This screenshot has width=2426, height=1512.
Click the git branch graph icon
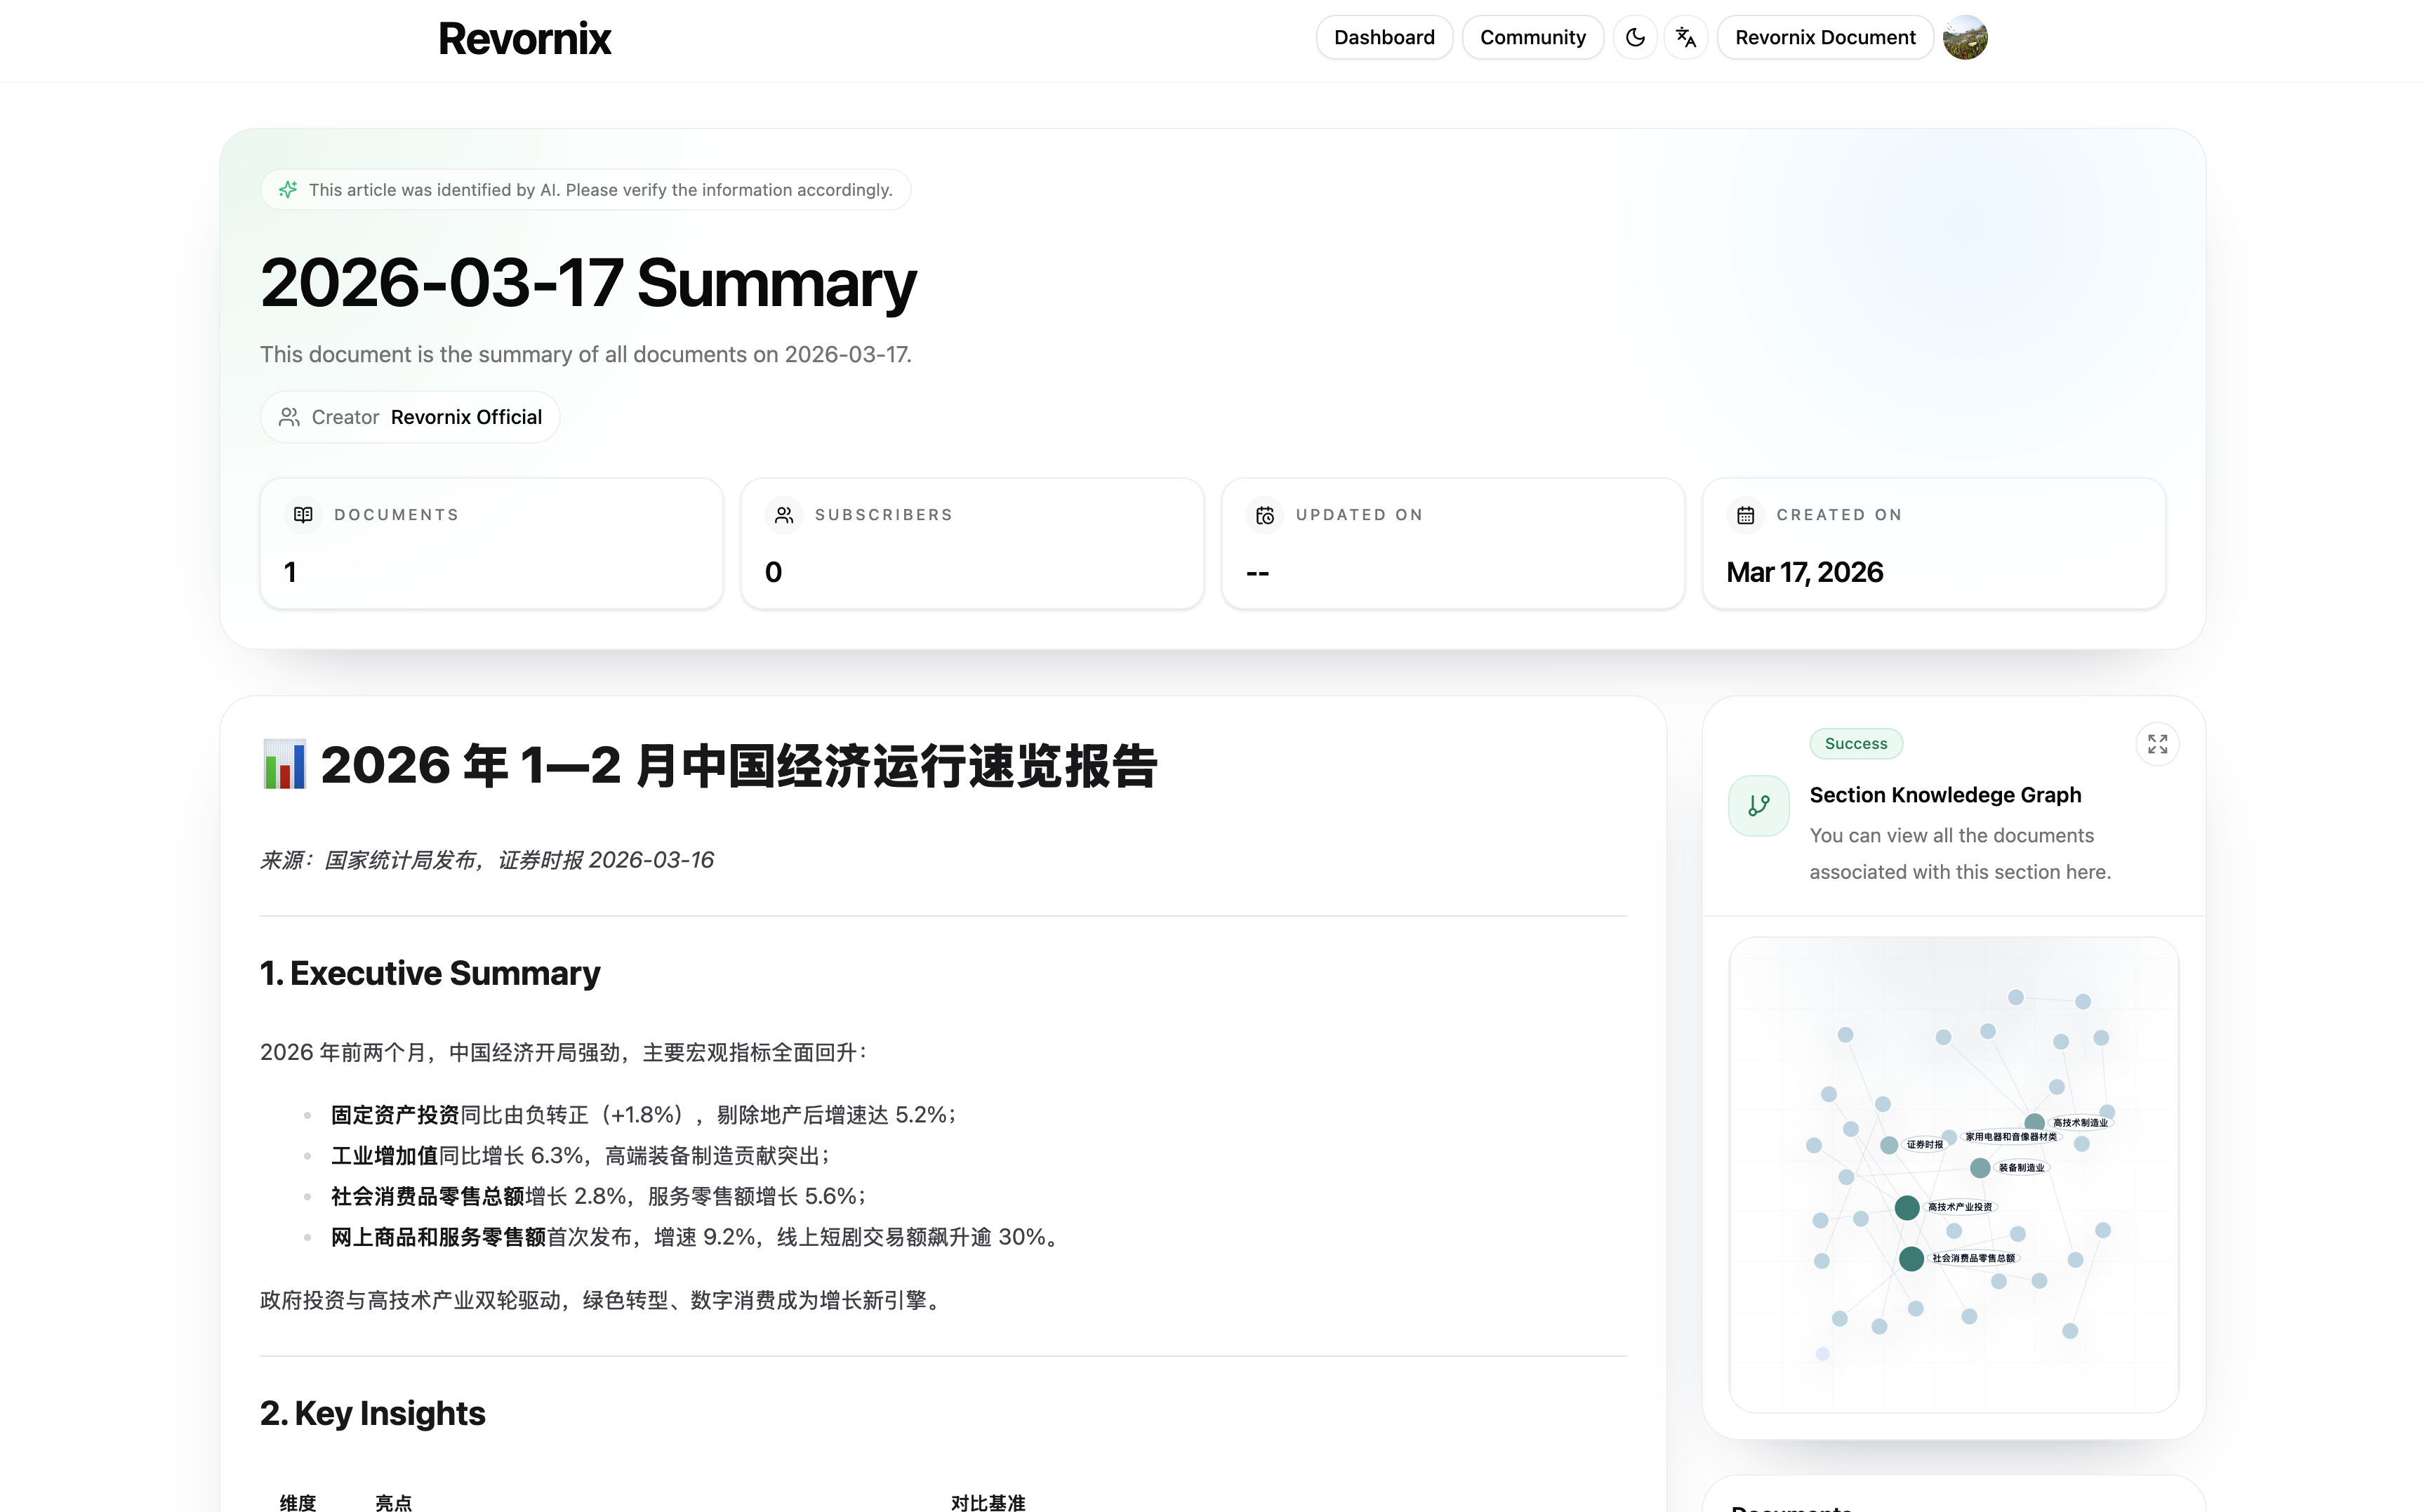[x=1759, y=806]
